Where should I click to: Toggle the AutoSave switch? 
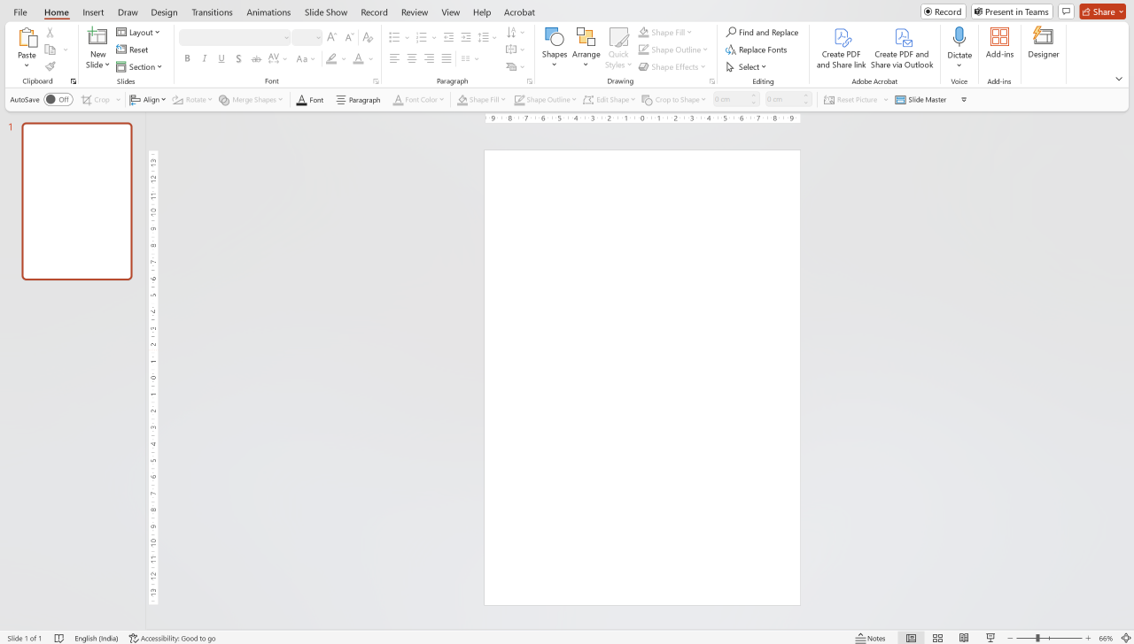[58, 100]
